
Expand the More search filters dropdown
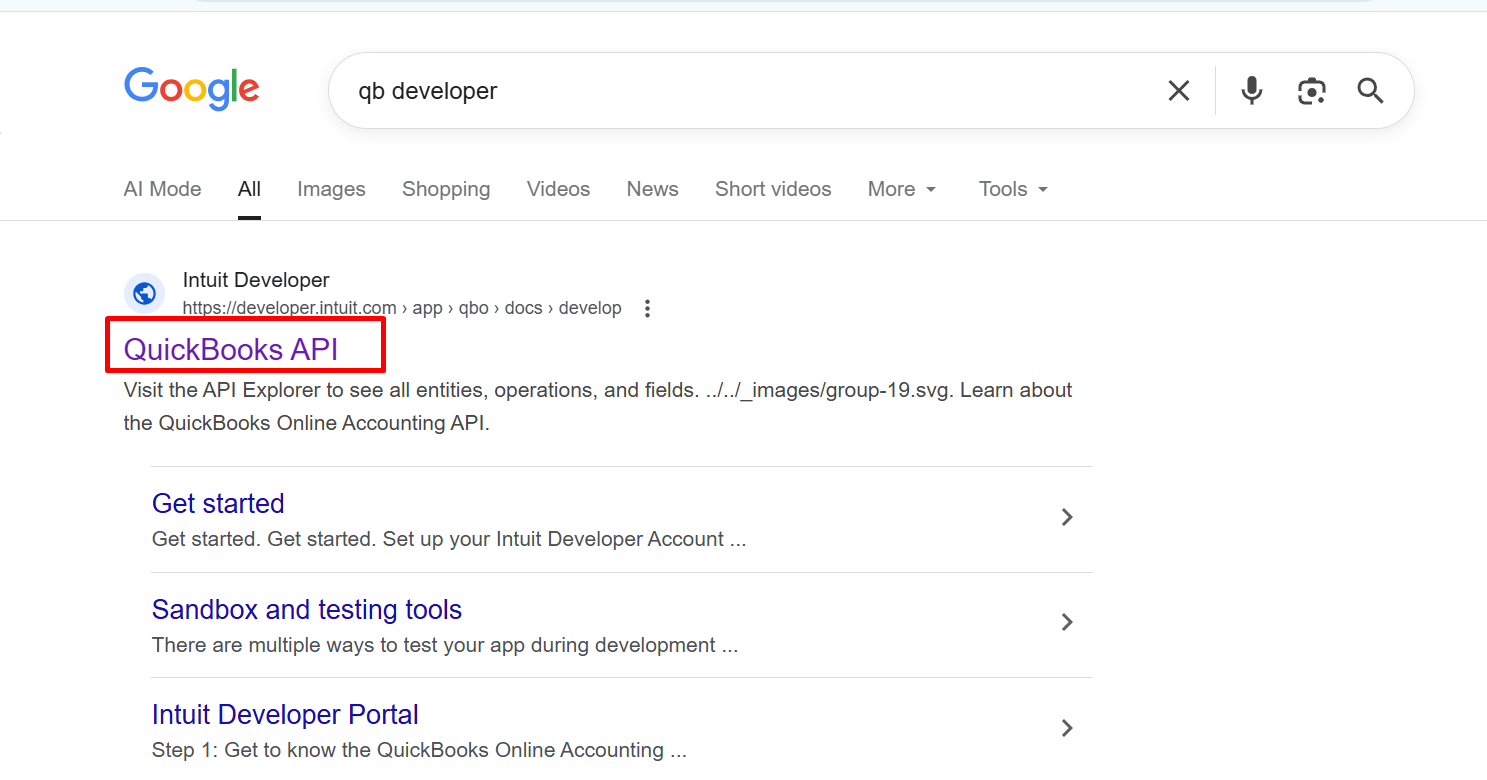(902, 189)
